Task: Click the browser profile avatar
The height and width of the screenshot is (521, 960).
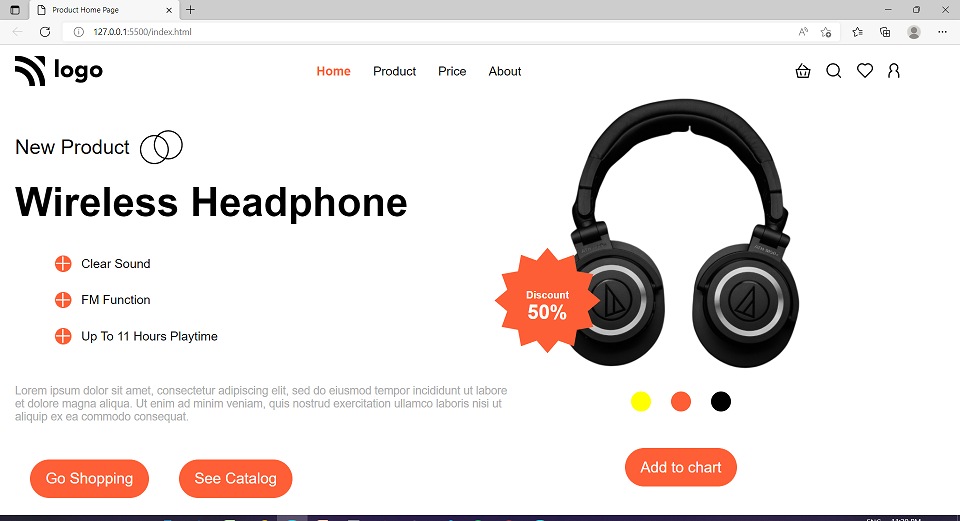Action: pyautogui.click(x=913, y=32)
